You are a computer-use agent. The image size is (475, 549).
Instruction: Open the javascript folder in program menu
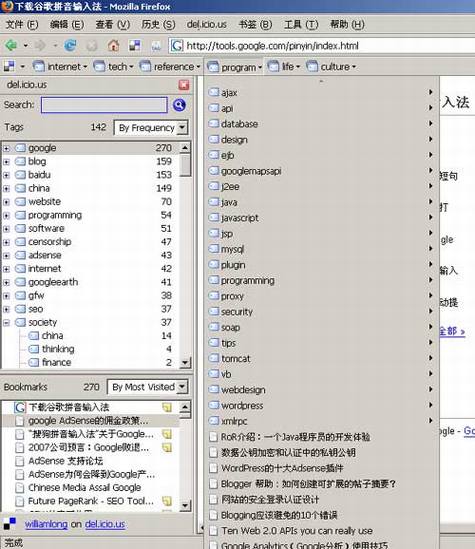pos(320,218)
